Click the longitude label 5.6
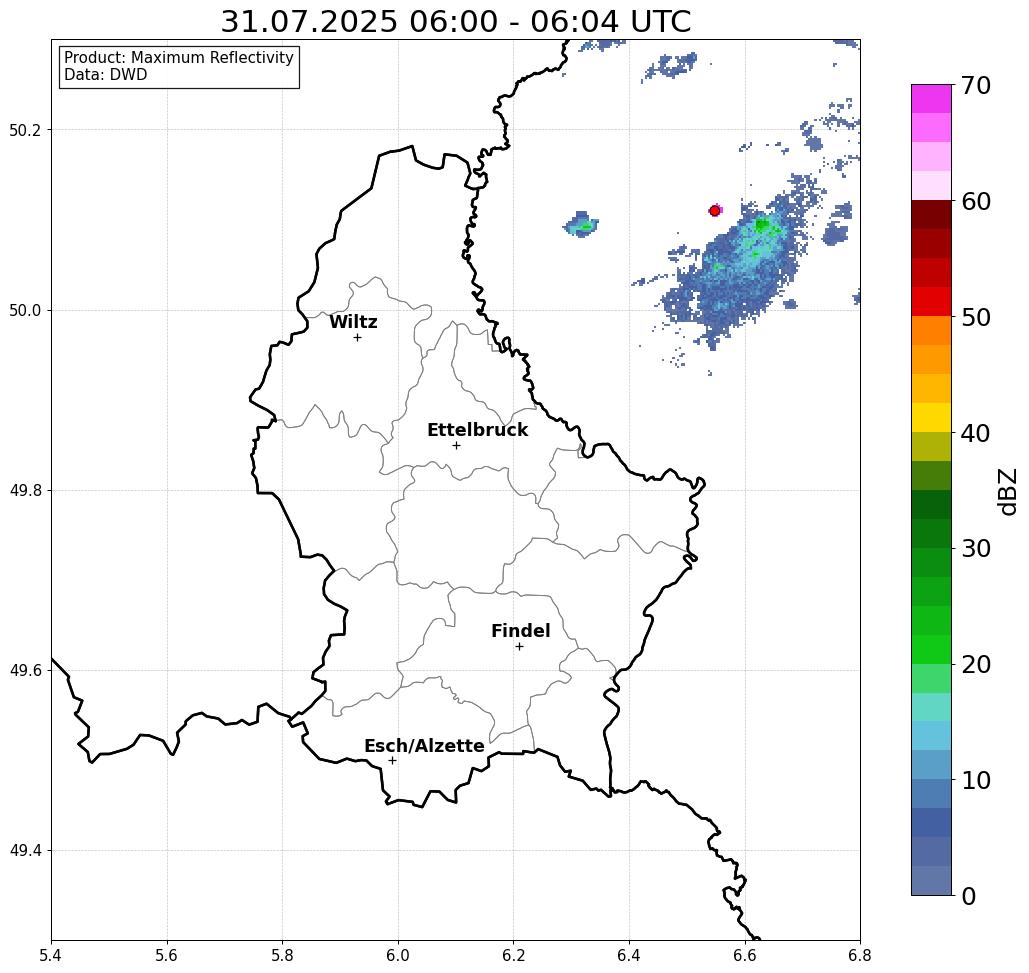1029x973 pixels. point(167,955)
